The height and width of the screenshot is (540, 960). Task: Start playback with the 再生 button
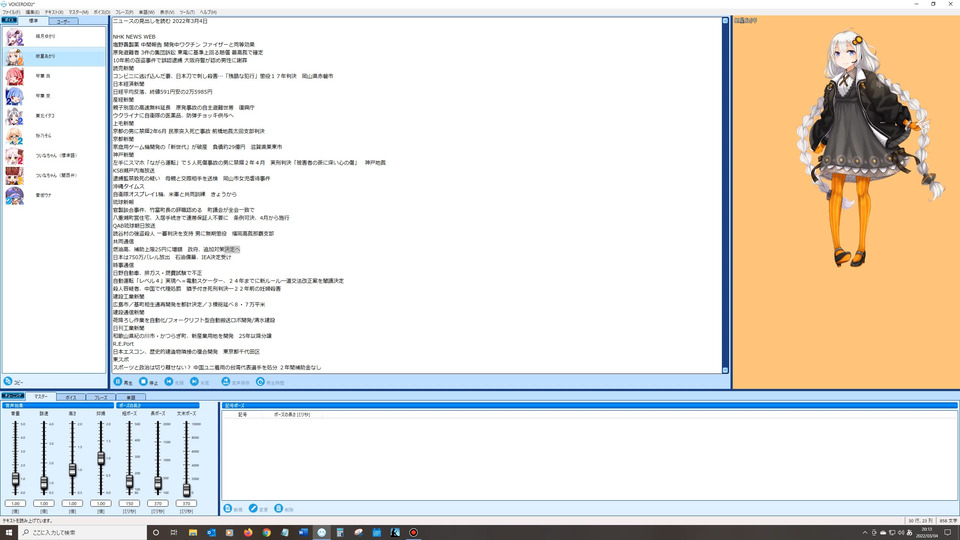(x=123, y=382)
